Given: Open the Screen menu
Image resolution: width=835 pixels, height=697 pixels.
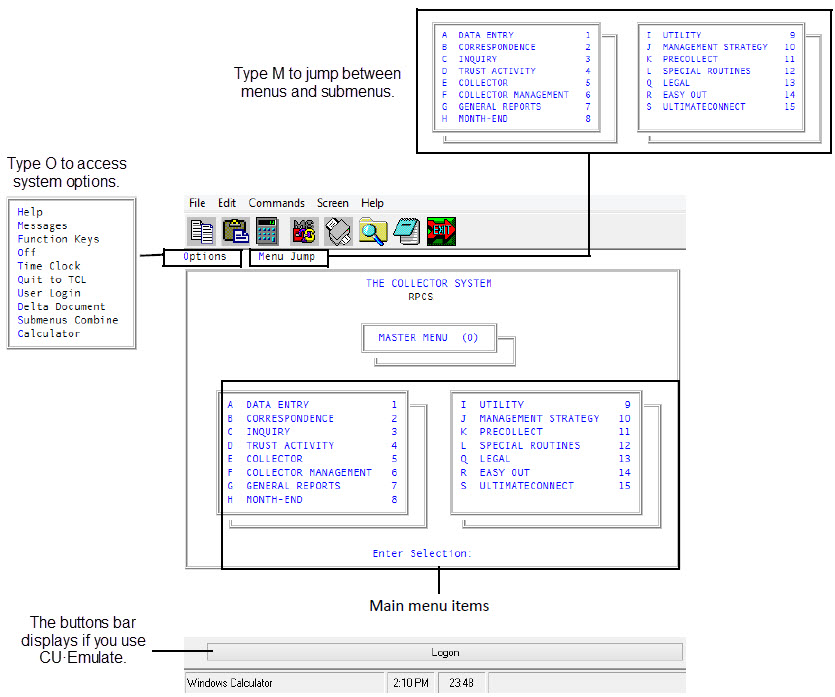Looking at the screenshot, I should coord(333,203).
